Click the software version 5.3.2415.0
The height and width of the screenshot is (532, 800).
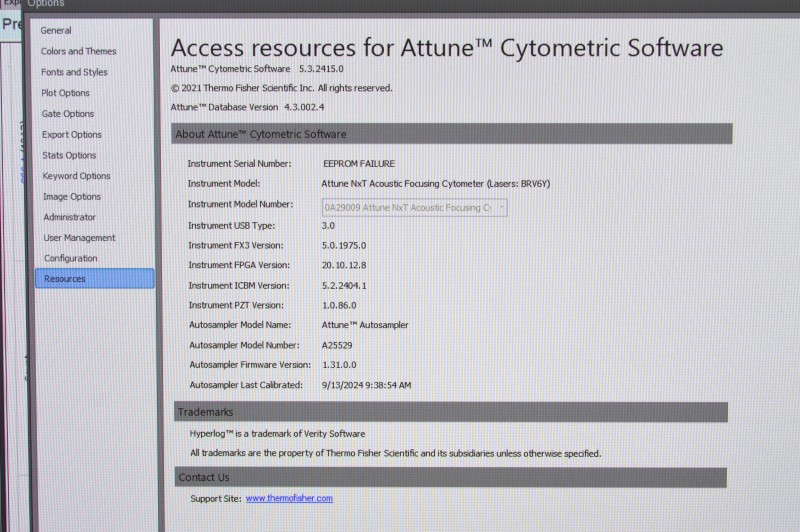point(321,69)
